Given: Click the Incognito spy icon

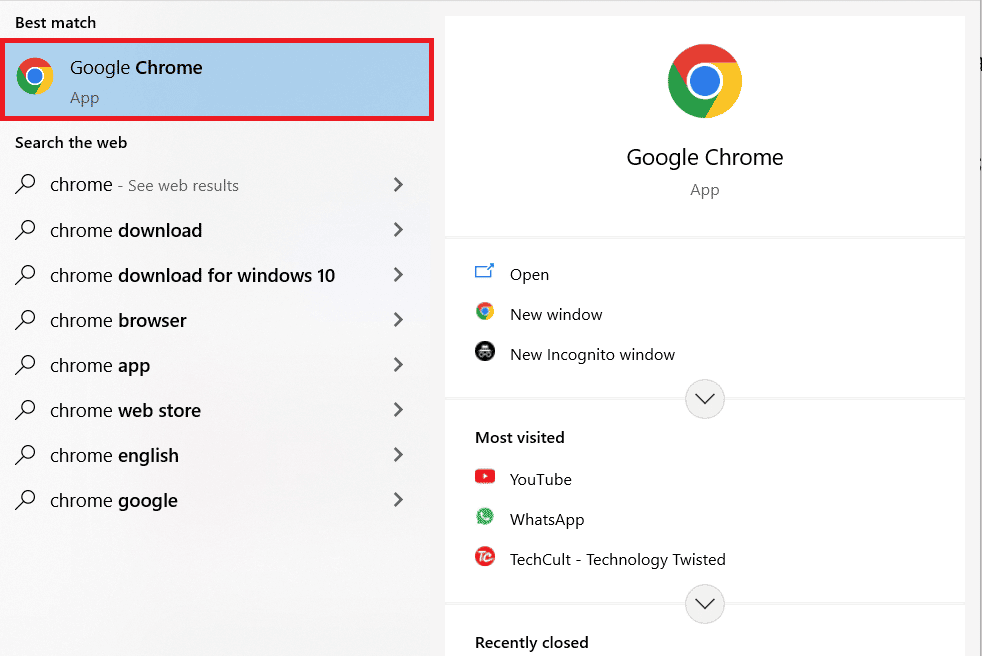Looking at the screenshot, I should point(485,351).
